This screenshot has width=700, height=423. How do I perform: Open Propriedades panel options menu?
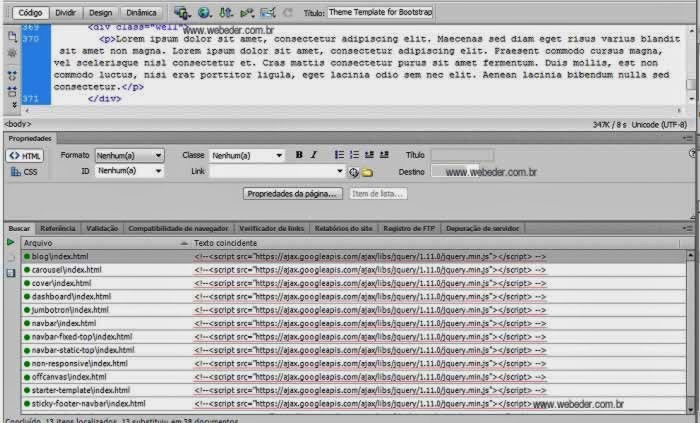[688, 139]
